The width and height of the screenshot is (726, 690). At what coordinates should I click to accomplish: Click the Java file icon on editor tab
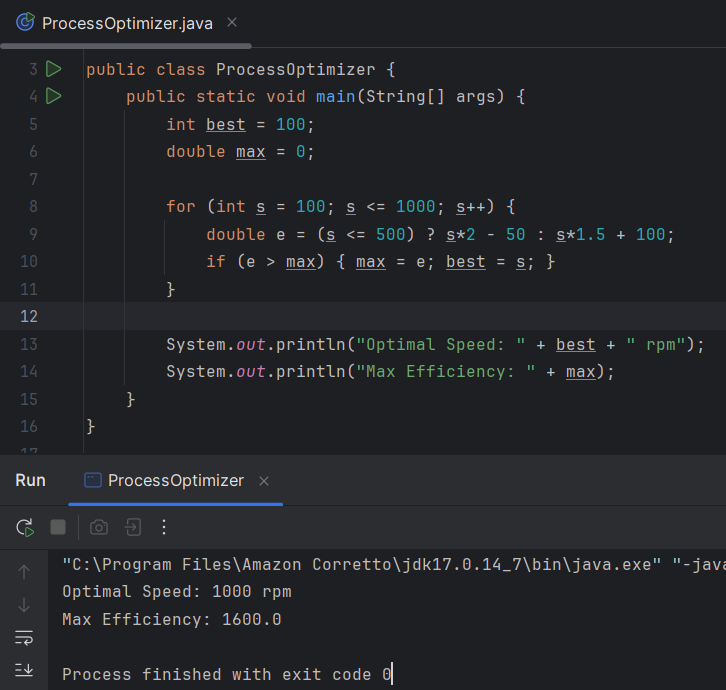(25, 23)
